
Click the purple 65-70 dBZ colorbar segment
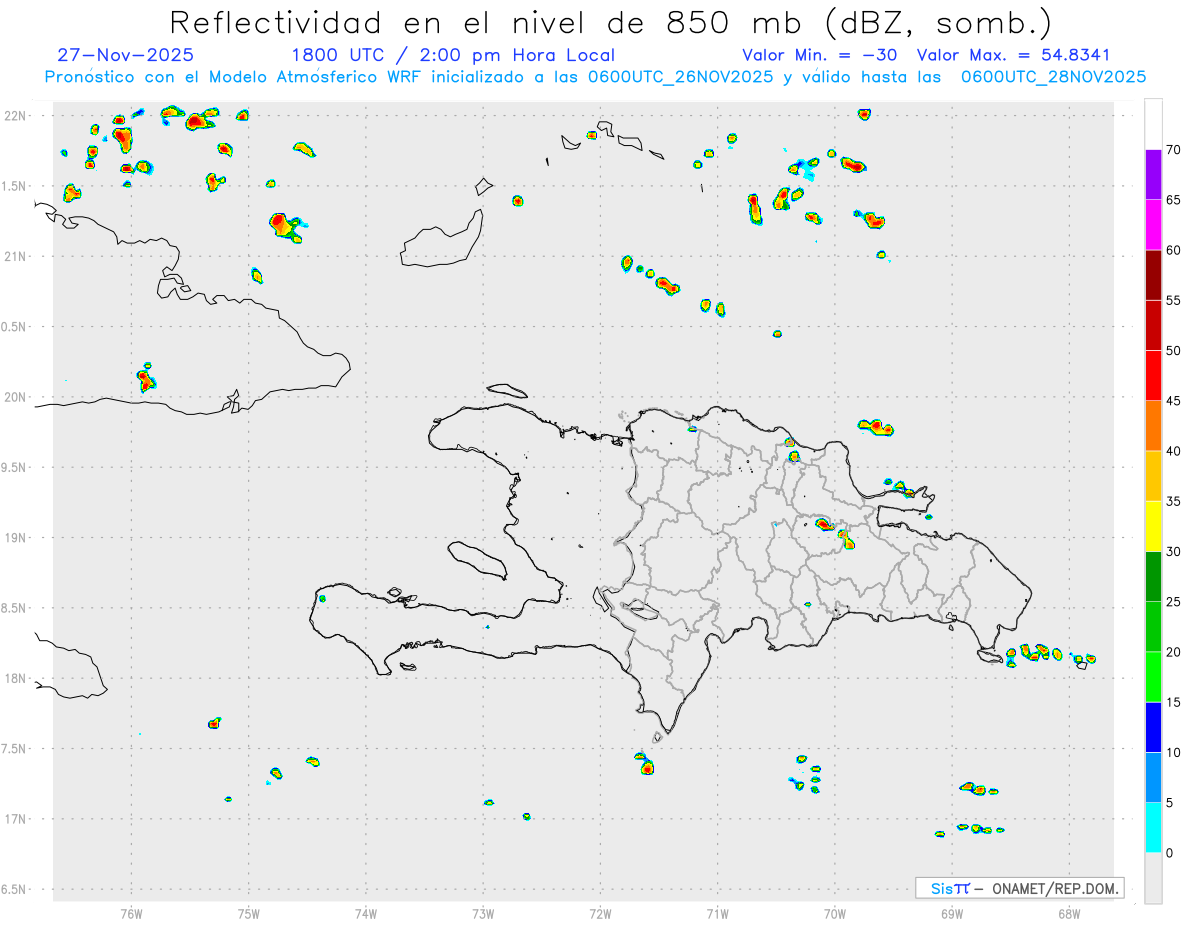(x=1153, y=175)
